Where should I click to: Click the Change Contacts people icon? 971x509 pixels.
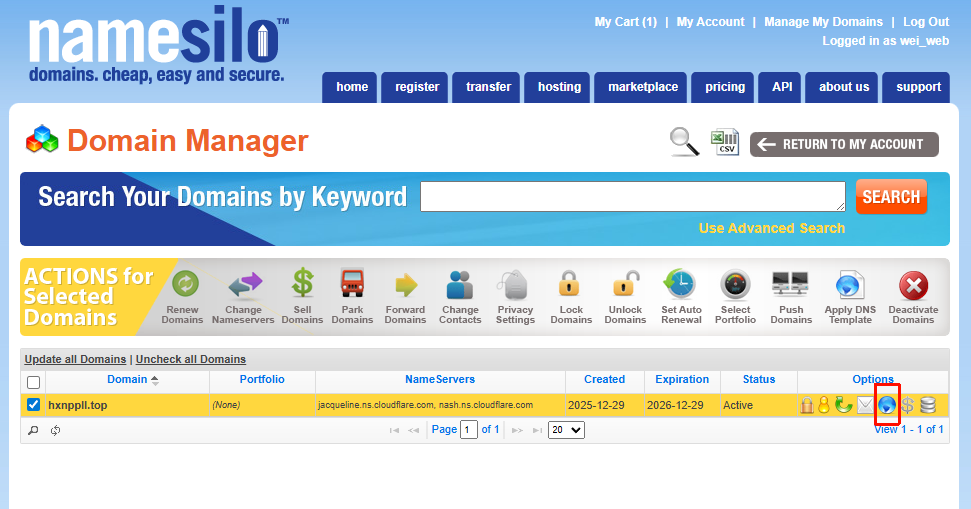tap(460, 285)
